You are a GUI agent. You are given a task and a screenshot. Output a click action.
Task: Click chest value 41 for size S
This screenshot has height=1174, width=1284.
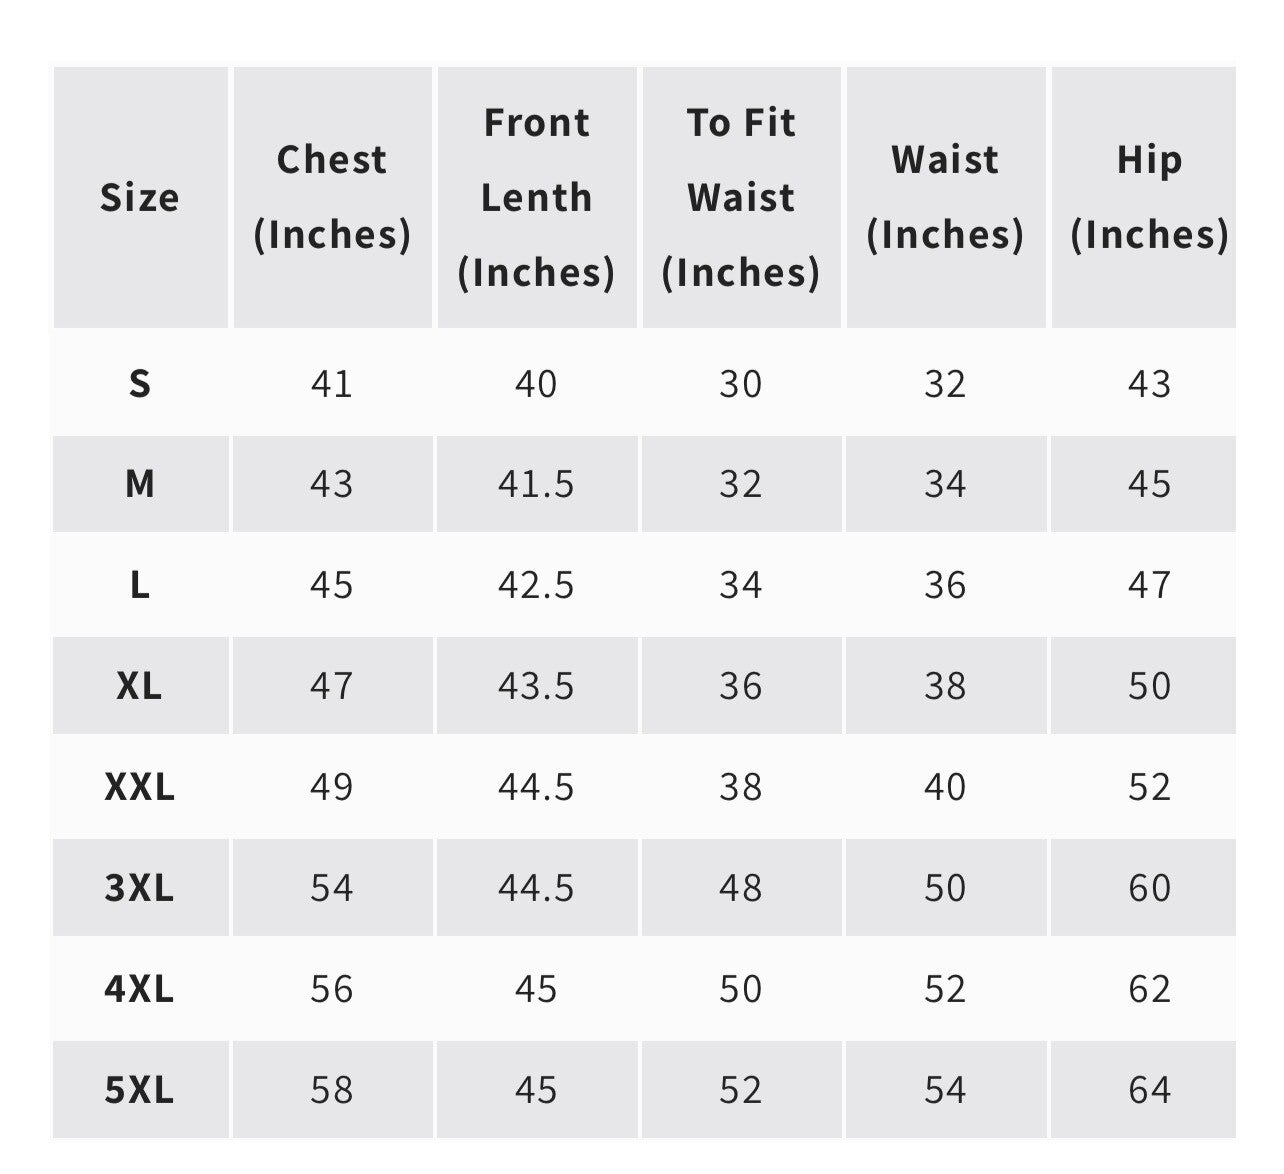332,384
